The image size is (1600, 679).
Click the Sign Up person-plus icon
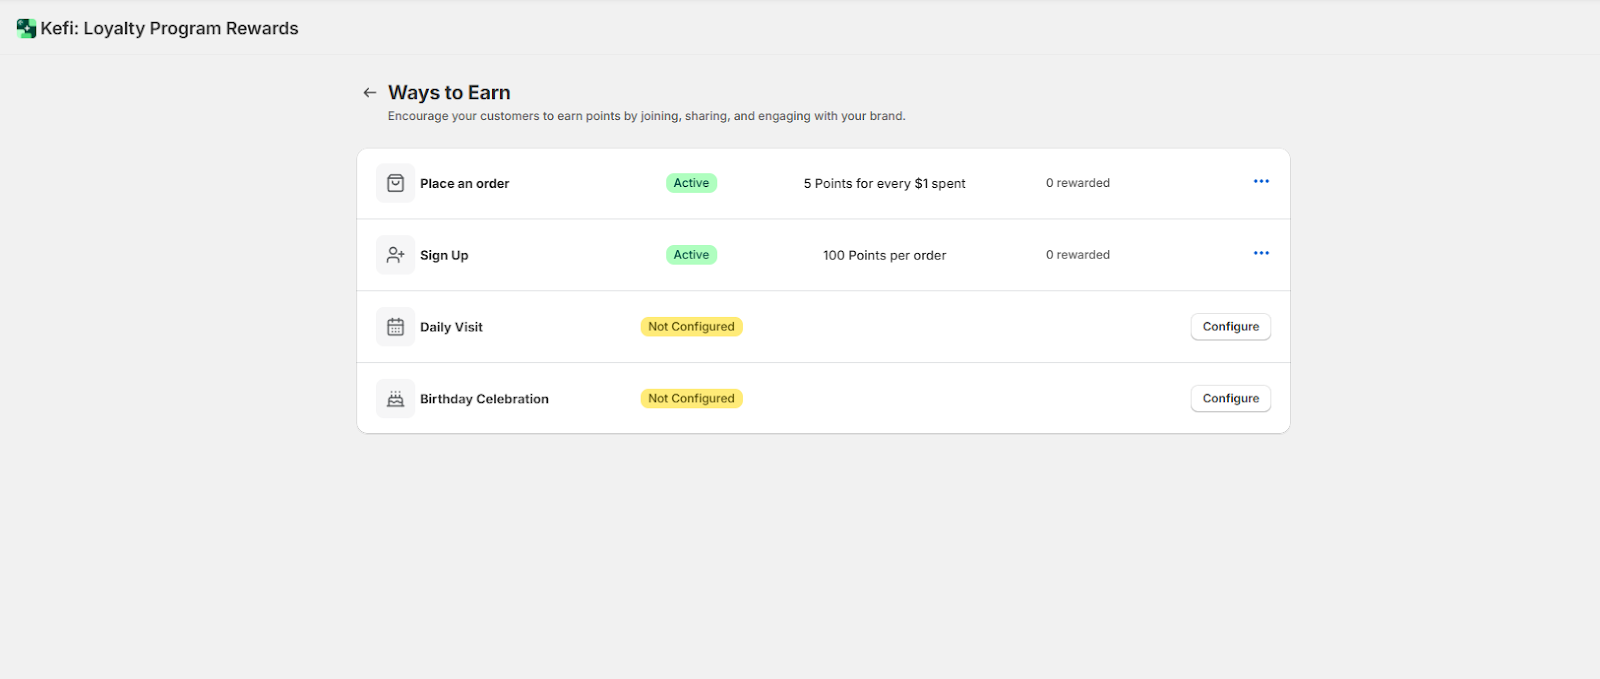coord(395,255)
